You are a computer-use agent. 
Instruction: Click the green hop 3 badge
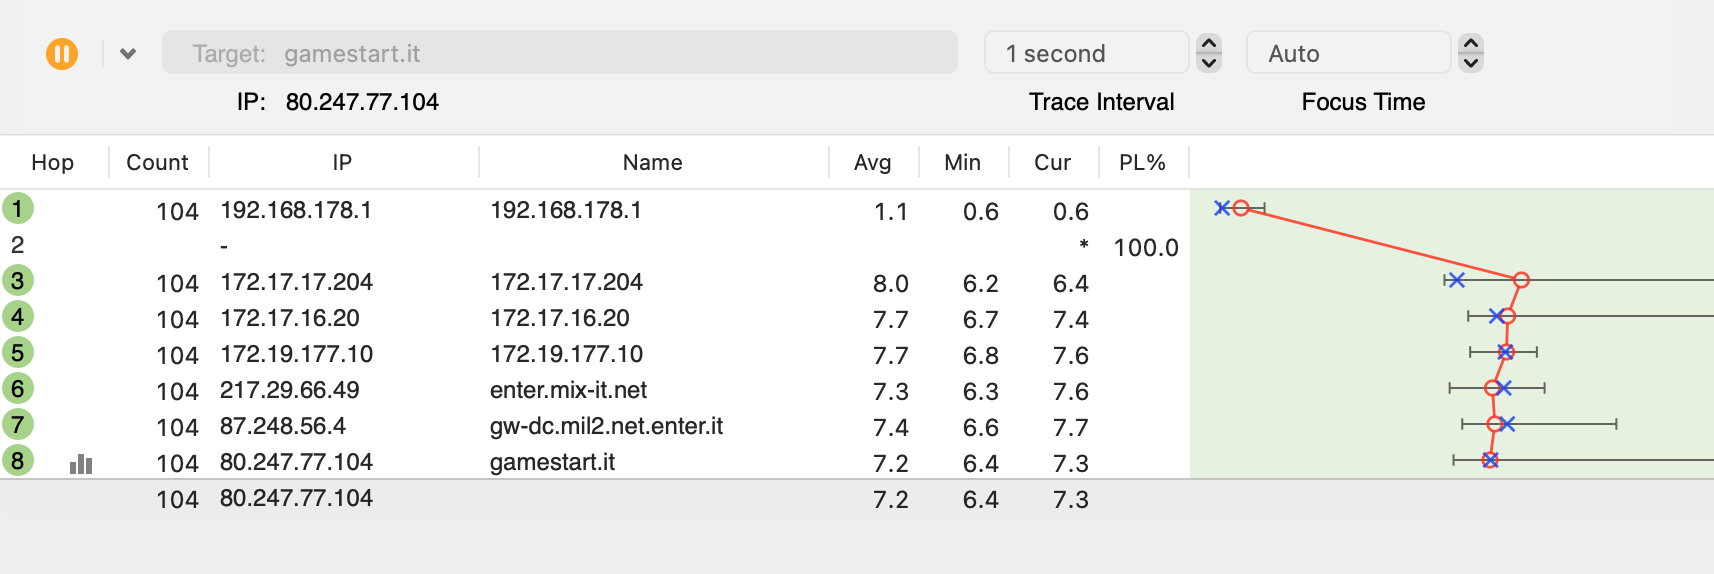coord(18,281)
